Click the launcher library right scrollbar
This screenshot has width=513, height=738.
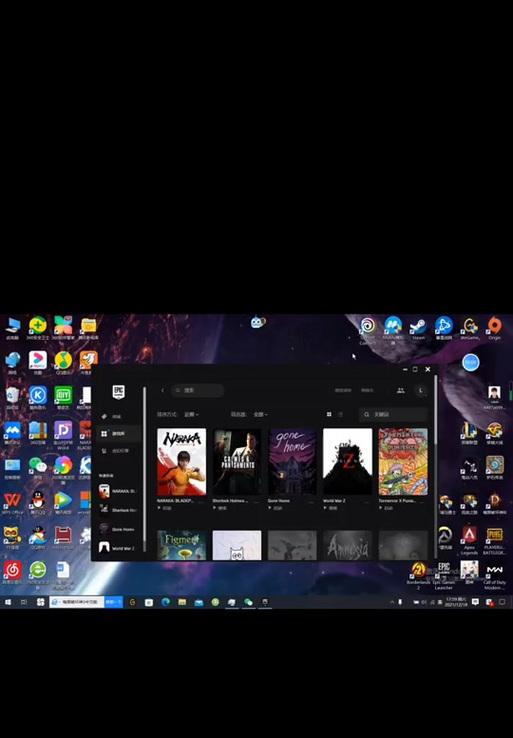435,409
